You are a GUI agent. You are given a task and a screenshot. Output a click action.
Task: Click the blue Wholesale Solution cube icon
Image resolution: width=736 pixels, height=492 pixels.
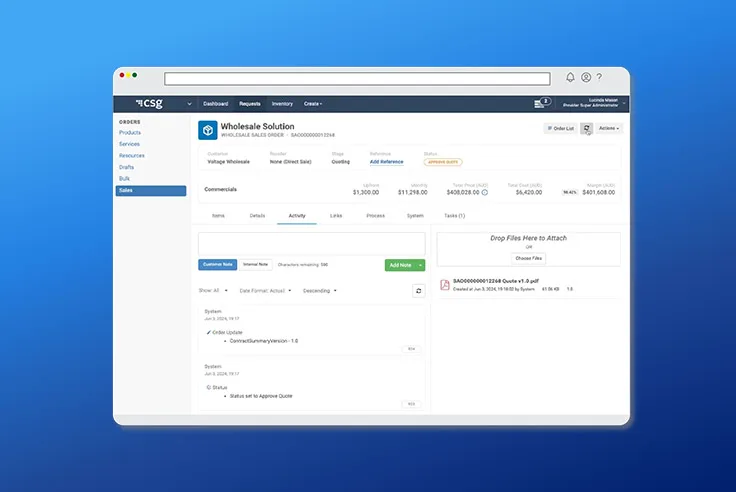(207, 130)
